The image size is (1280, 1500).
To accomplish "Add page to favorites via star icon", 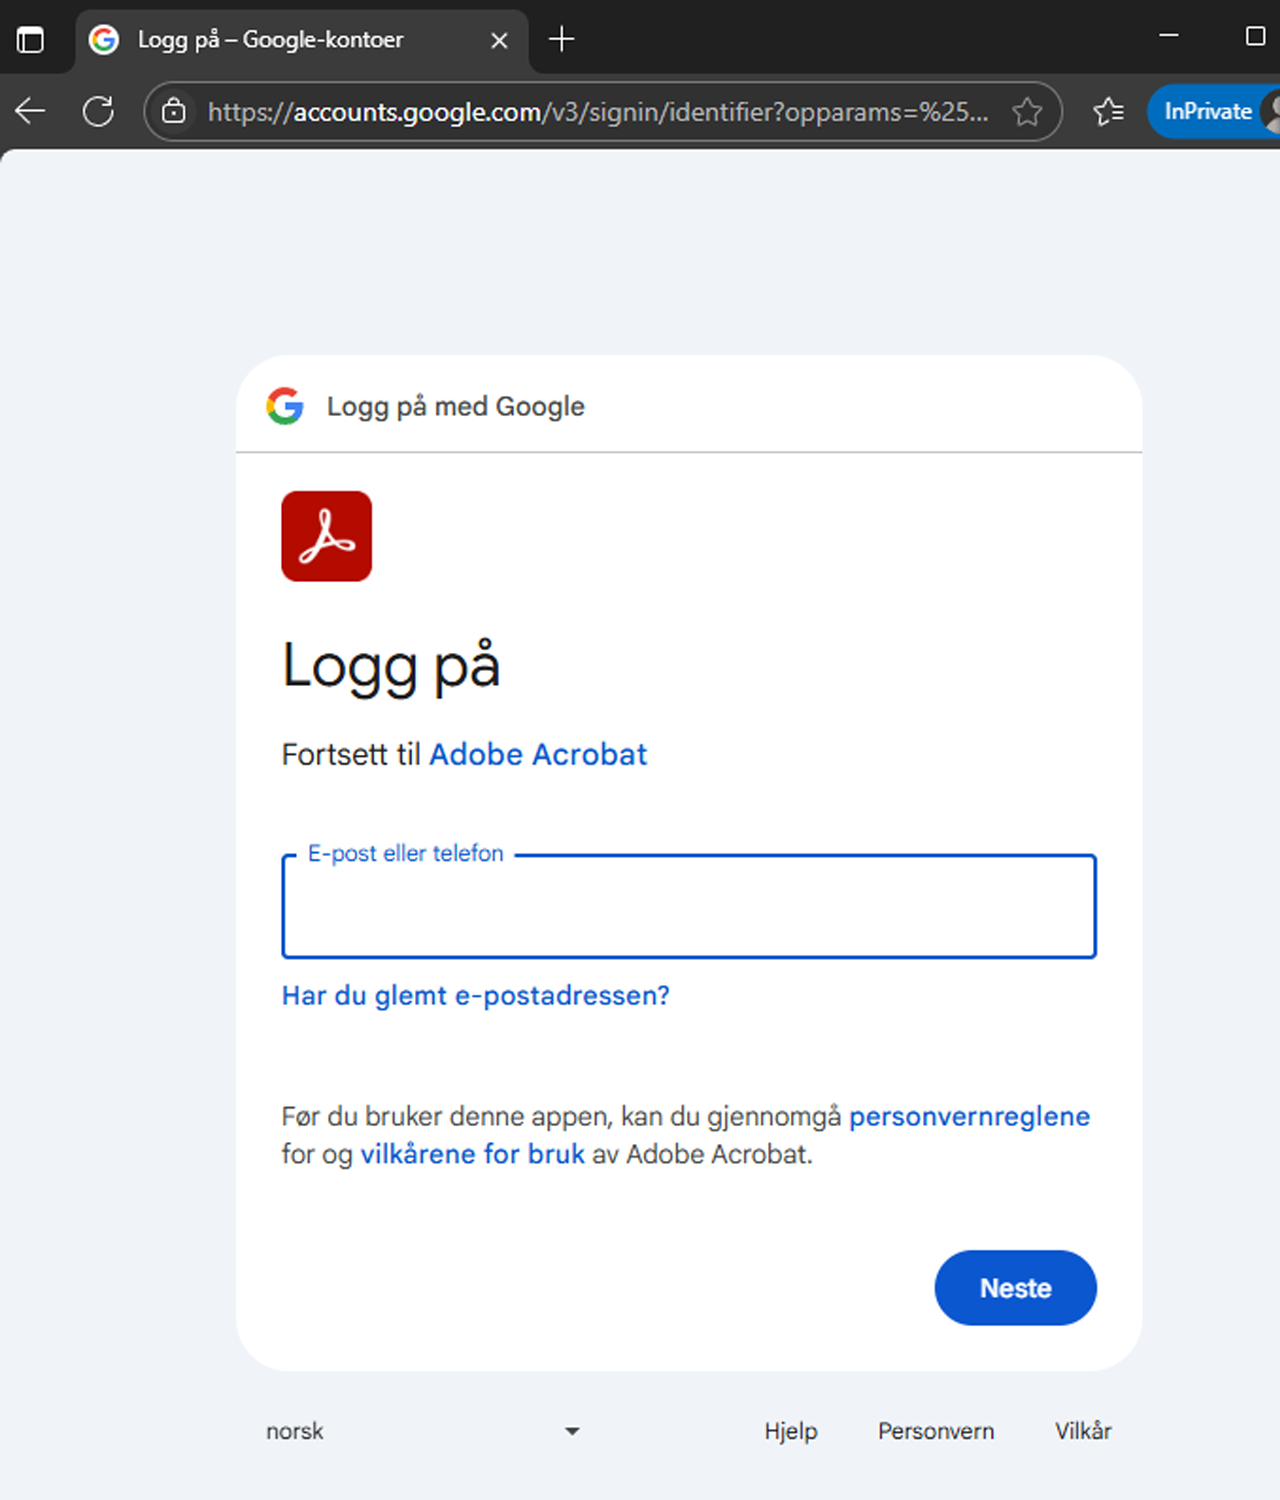I will click(x=1027, y=112).
